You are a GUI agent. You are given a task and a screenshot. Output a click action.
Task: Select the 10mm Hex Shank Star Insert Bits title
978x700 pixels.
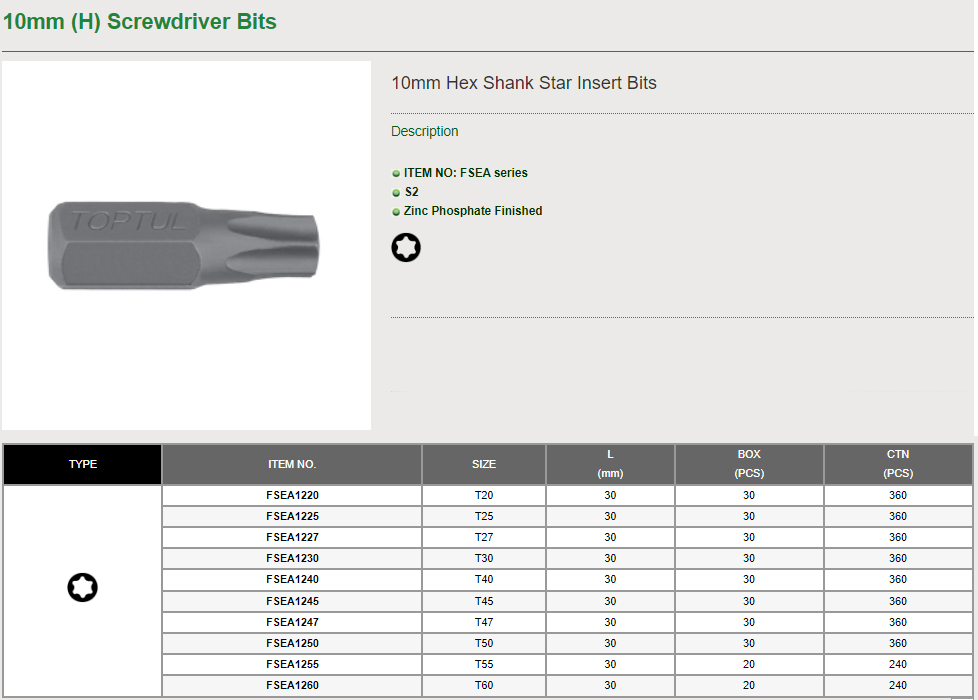pyautogui.click(x=524, y=83)
